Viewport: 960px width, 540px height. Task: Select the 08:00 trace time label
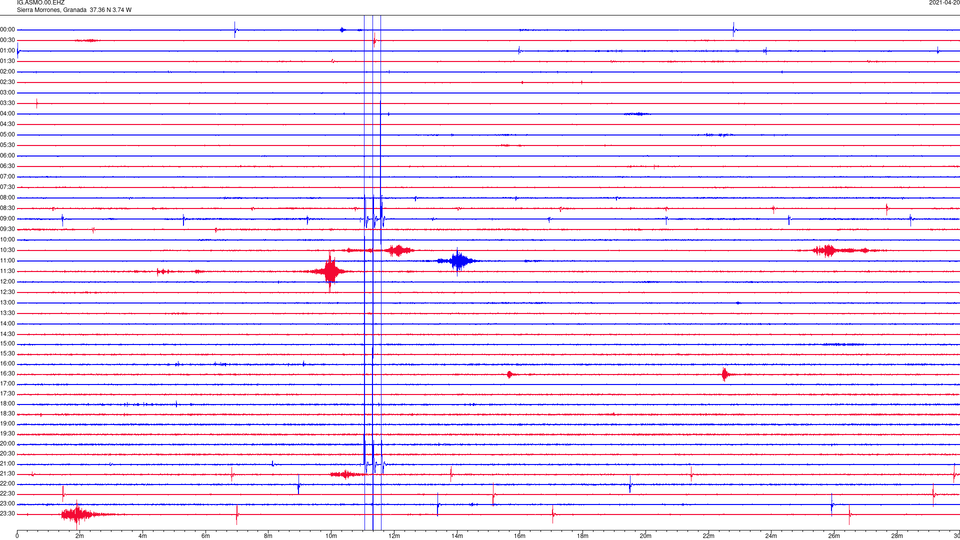7,198
